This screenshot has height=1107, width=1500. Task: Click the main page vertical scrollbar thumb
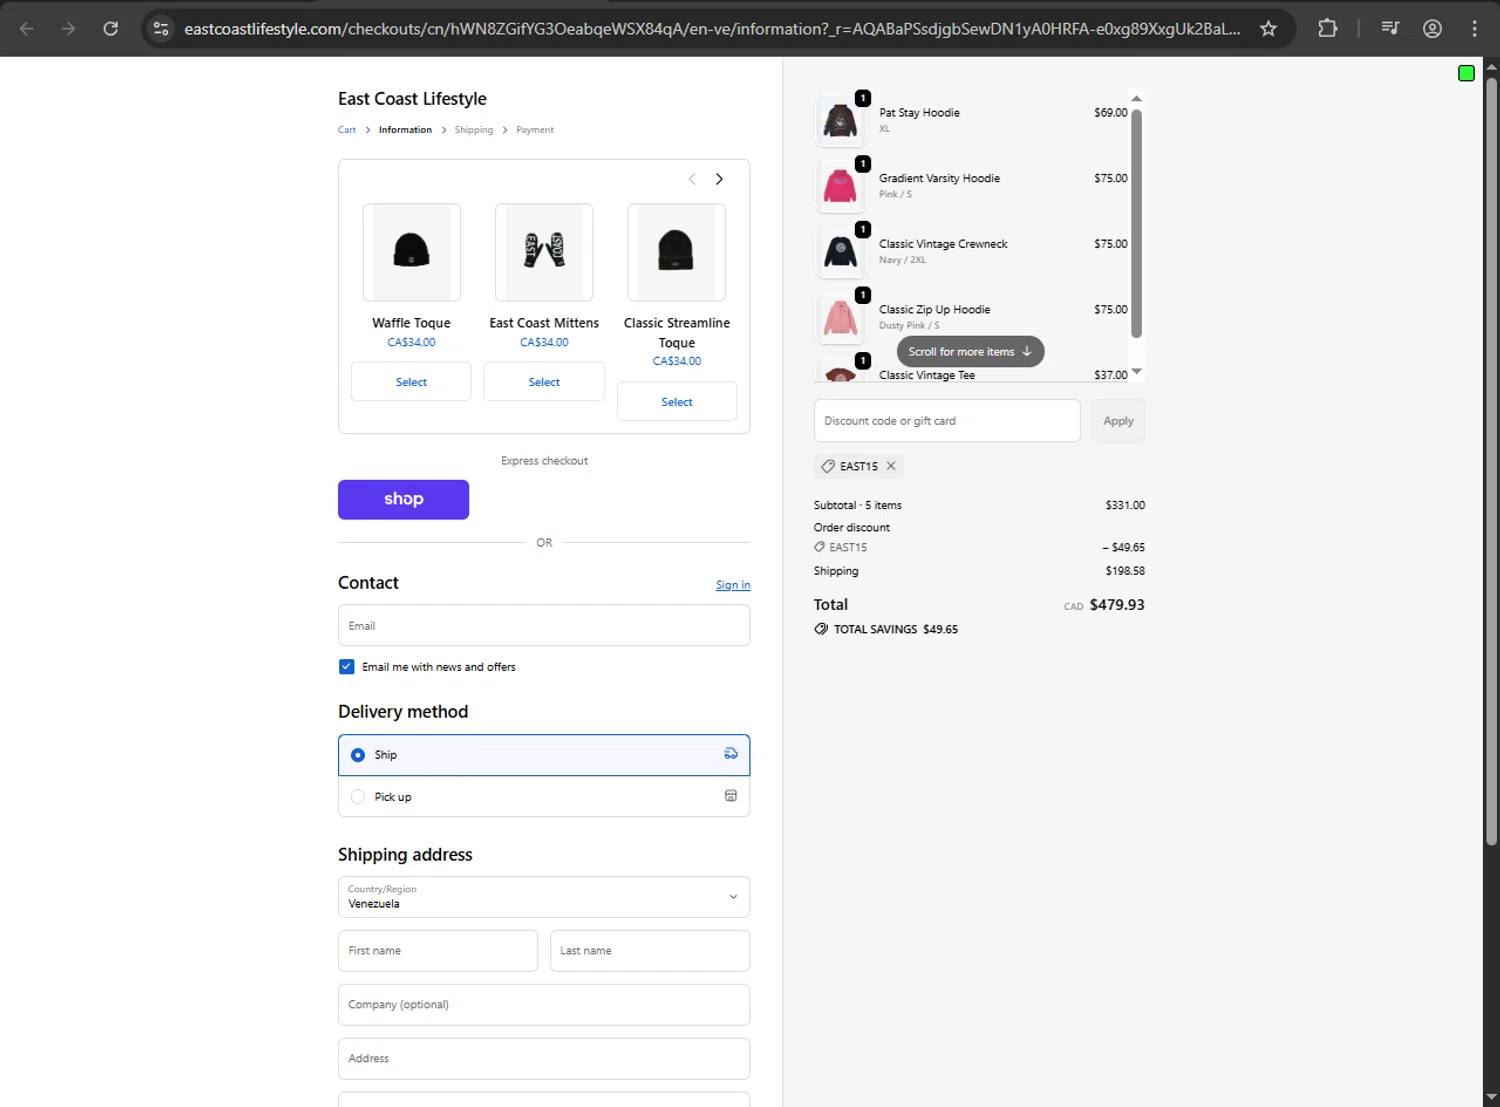point(1491,460)
